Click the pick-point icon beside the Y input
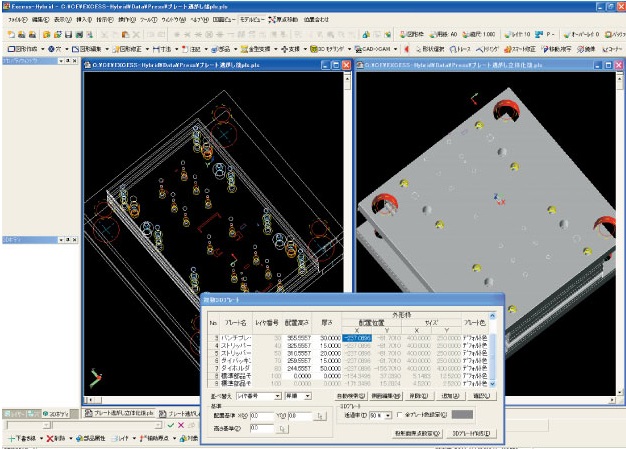Screen dimensions: 626x449 pyautogui.click(x=320, y=414)
